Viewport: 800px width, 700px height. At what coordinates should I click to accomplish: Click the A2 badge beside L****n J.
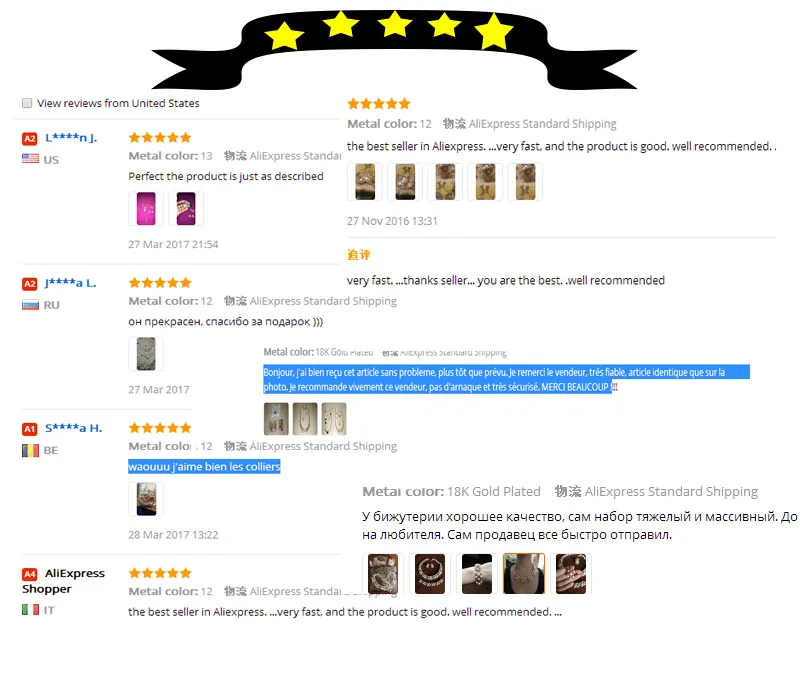tap(30, 139)
